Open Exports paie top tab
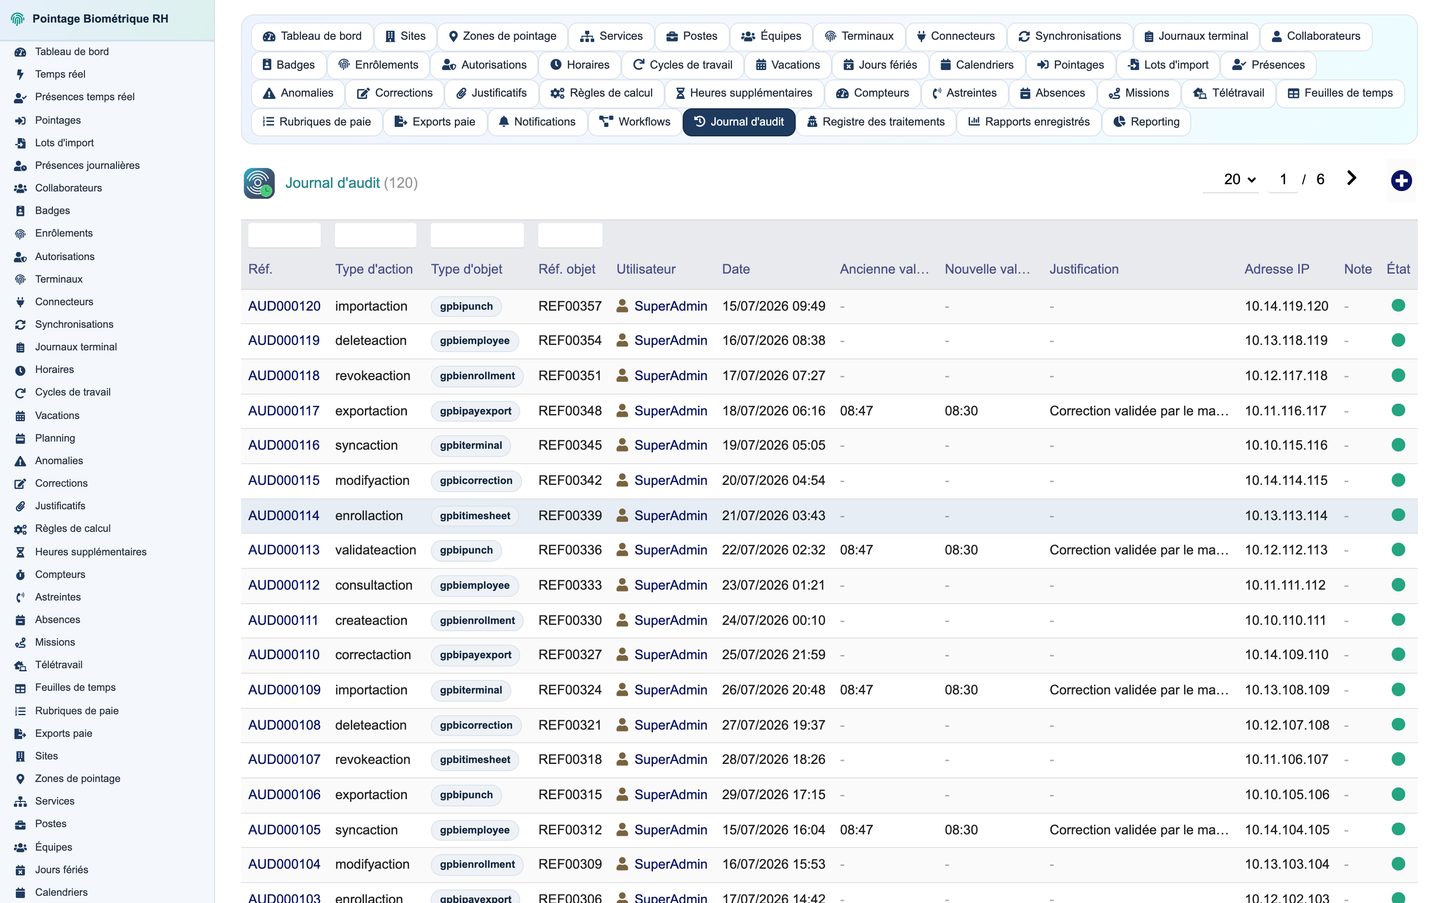Image resolution: width=1445 pixels, height=903 pixels. [x=434, y=122]
